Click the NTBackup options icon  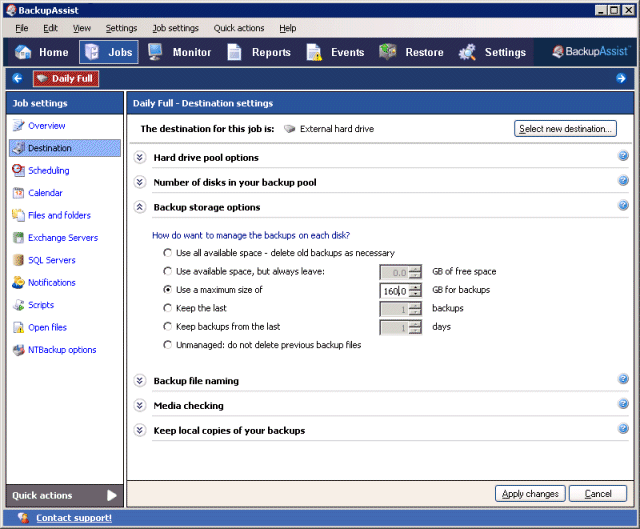18,350
